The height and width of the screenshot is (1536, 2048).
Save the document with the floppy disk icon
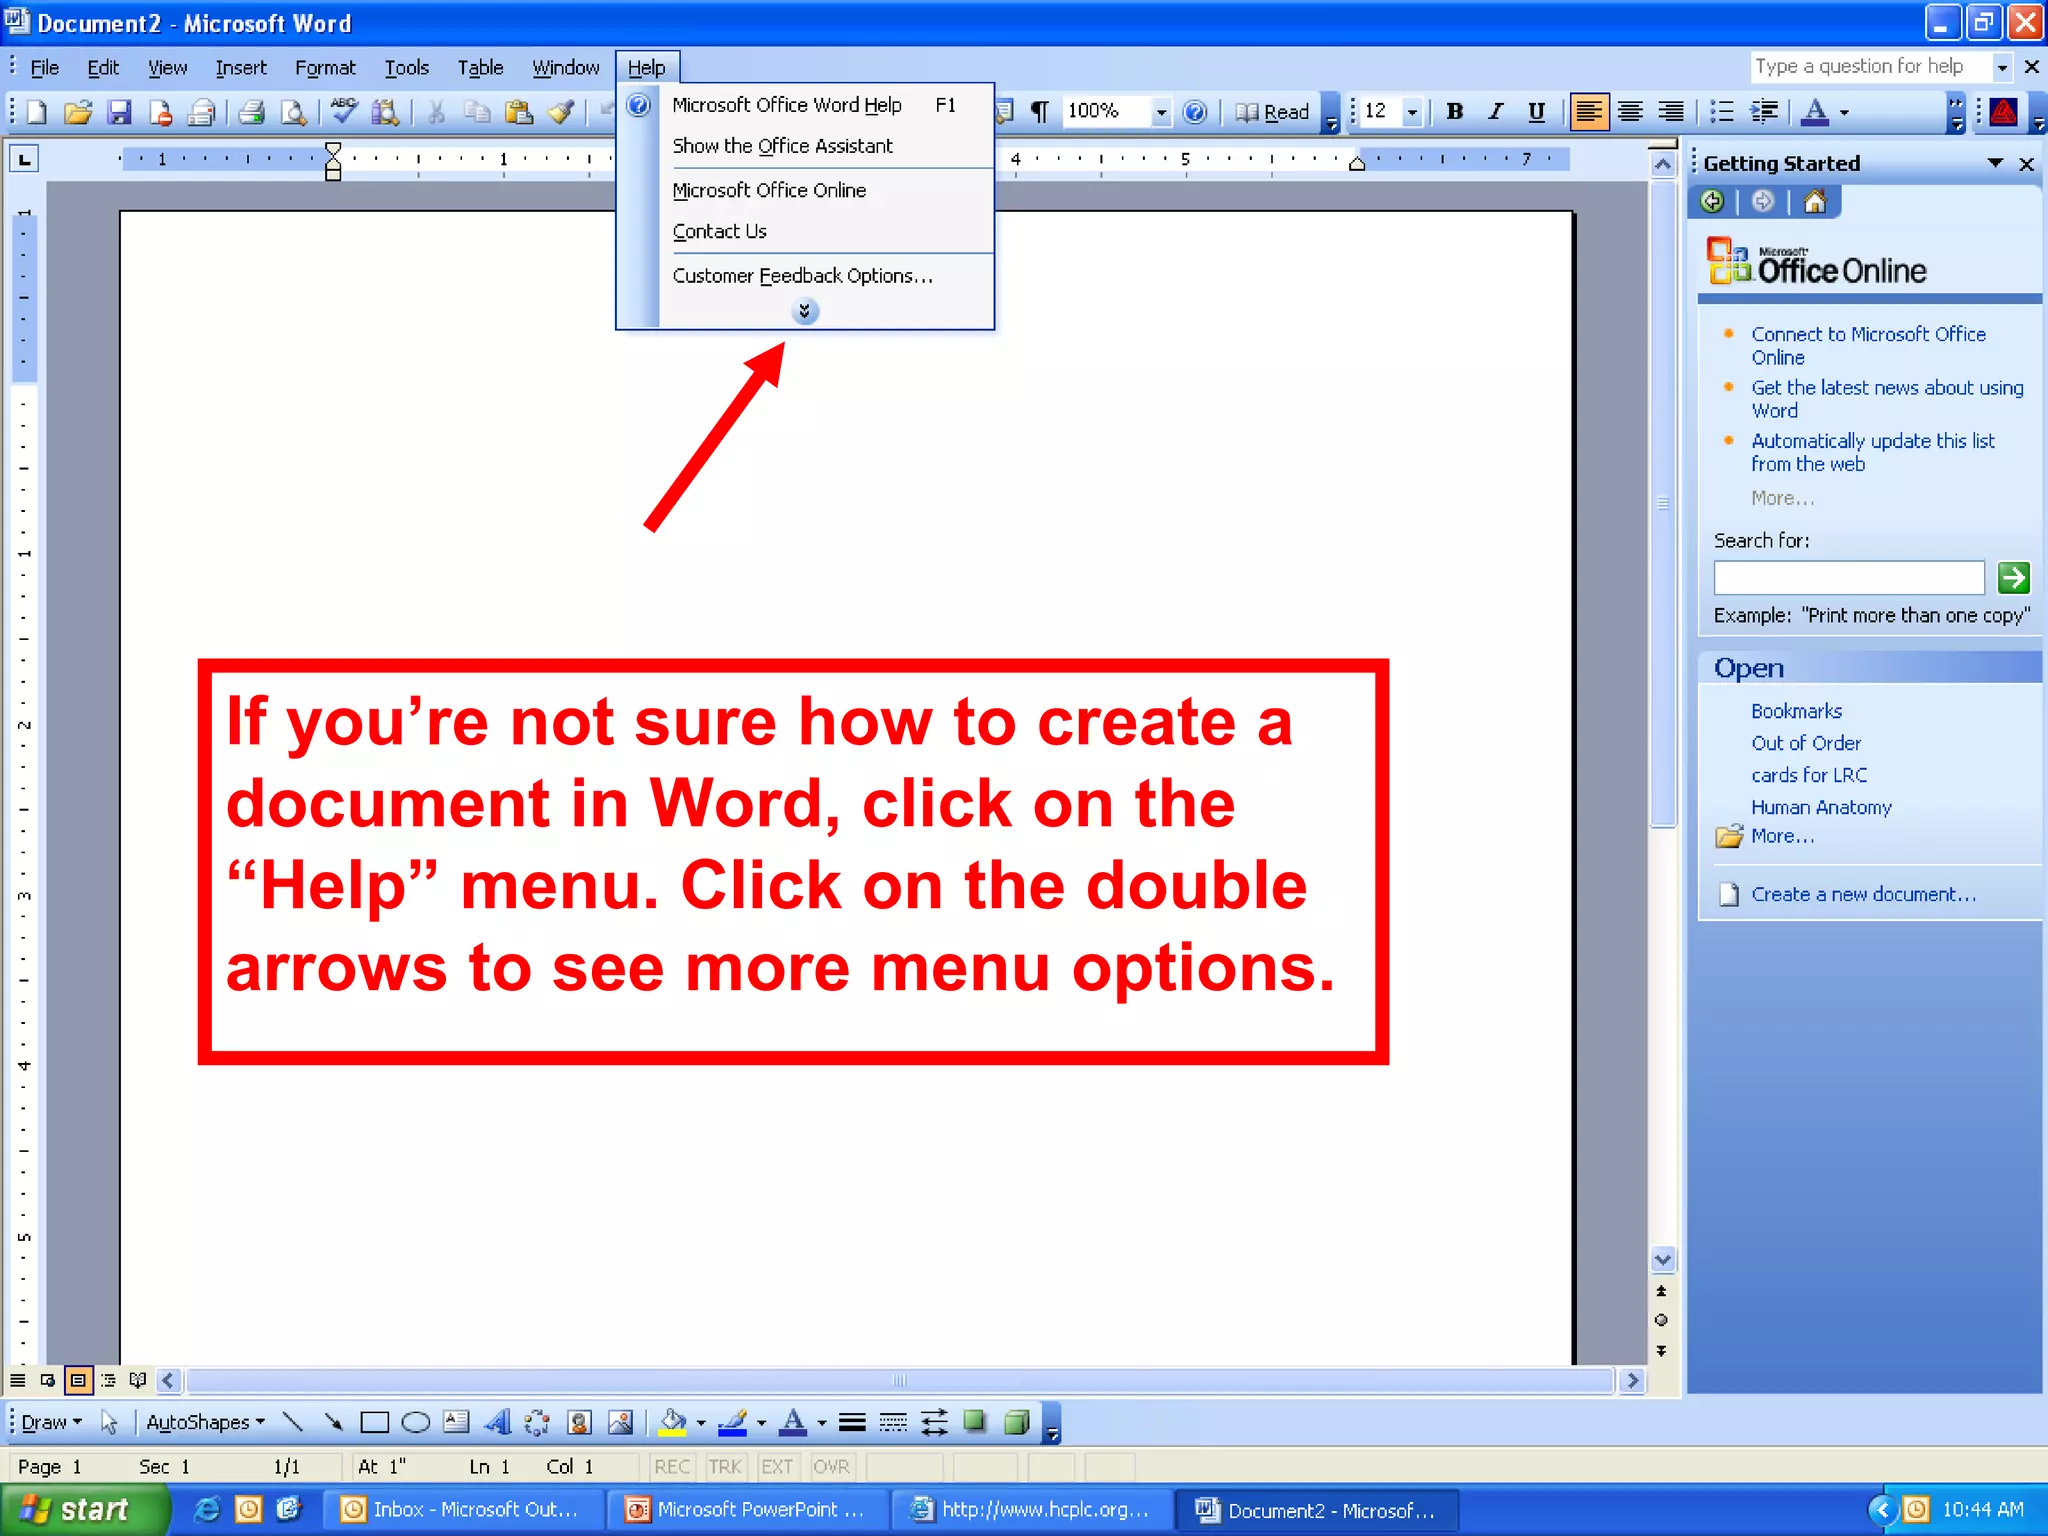pos(119,112)
